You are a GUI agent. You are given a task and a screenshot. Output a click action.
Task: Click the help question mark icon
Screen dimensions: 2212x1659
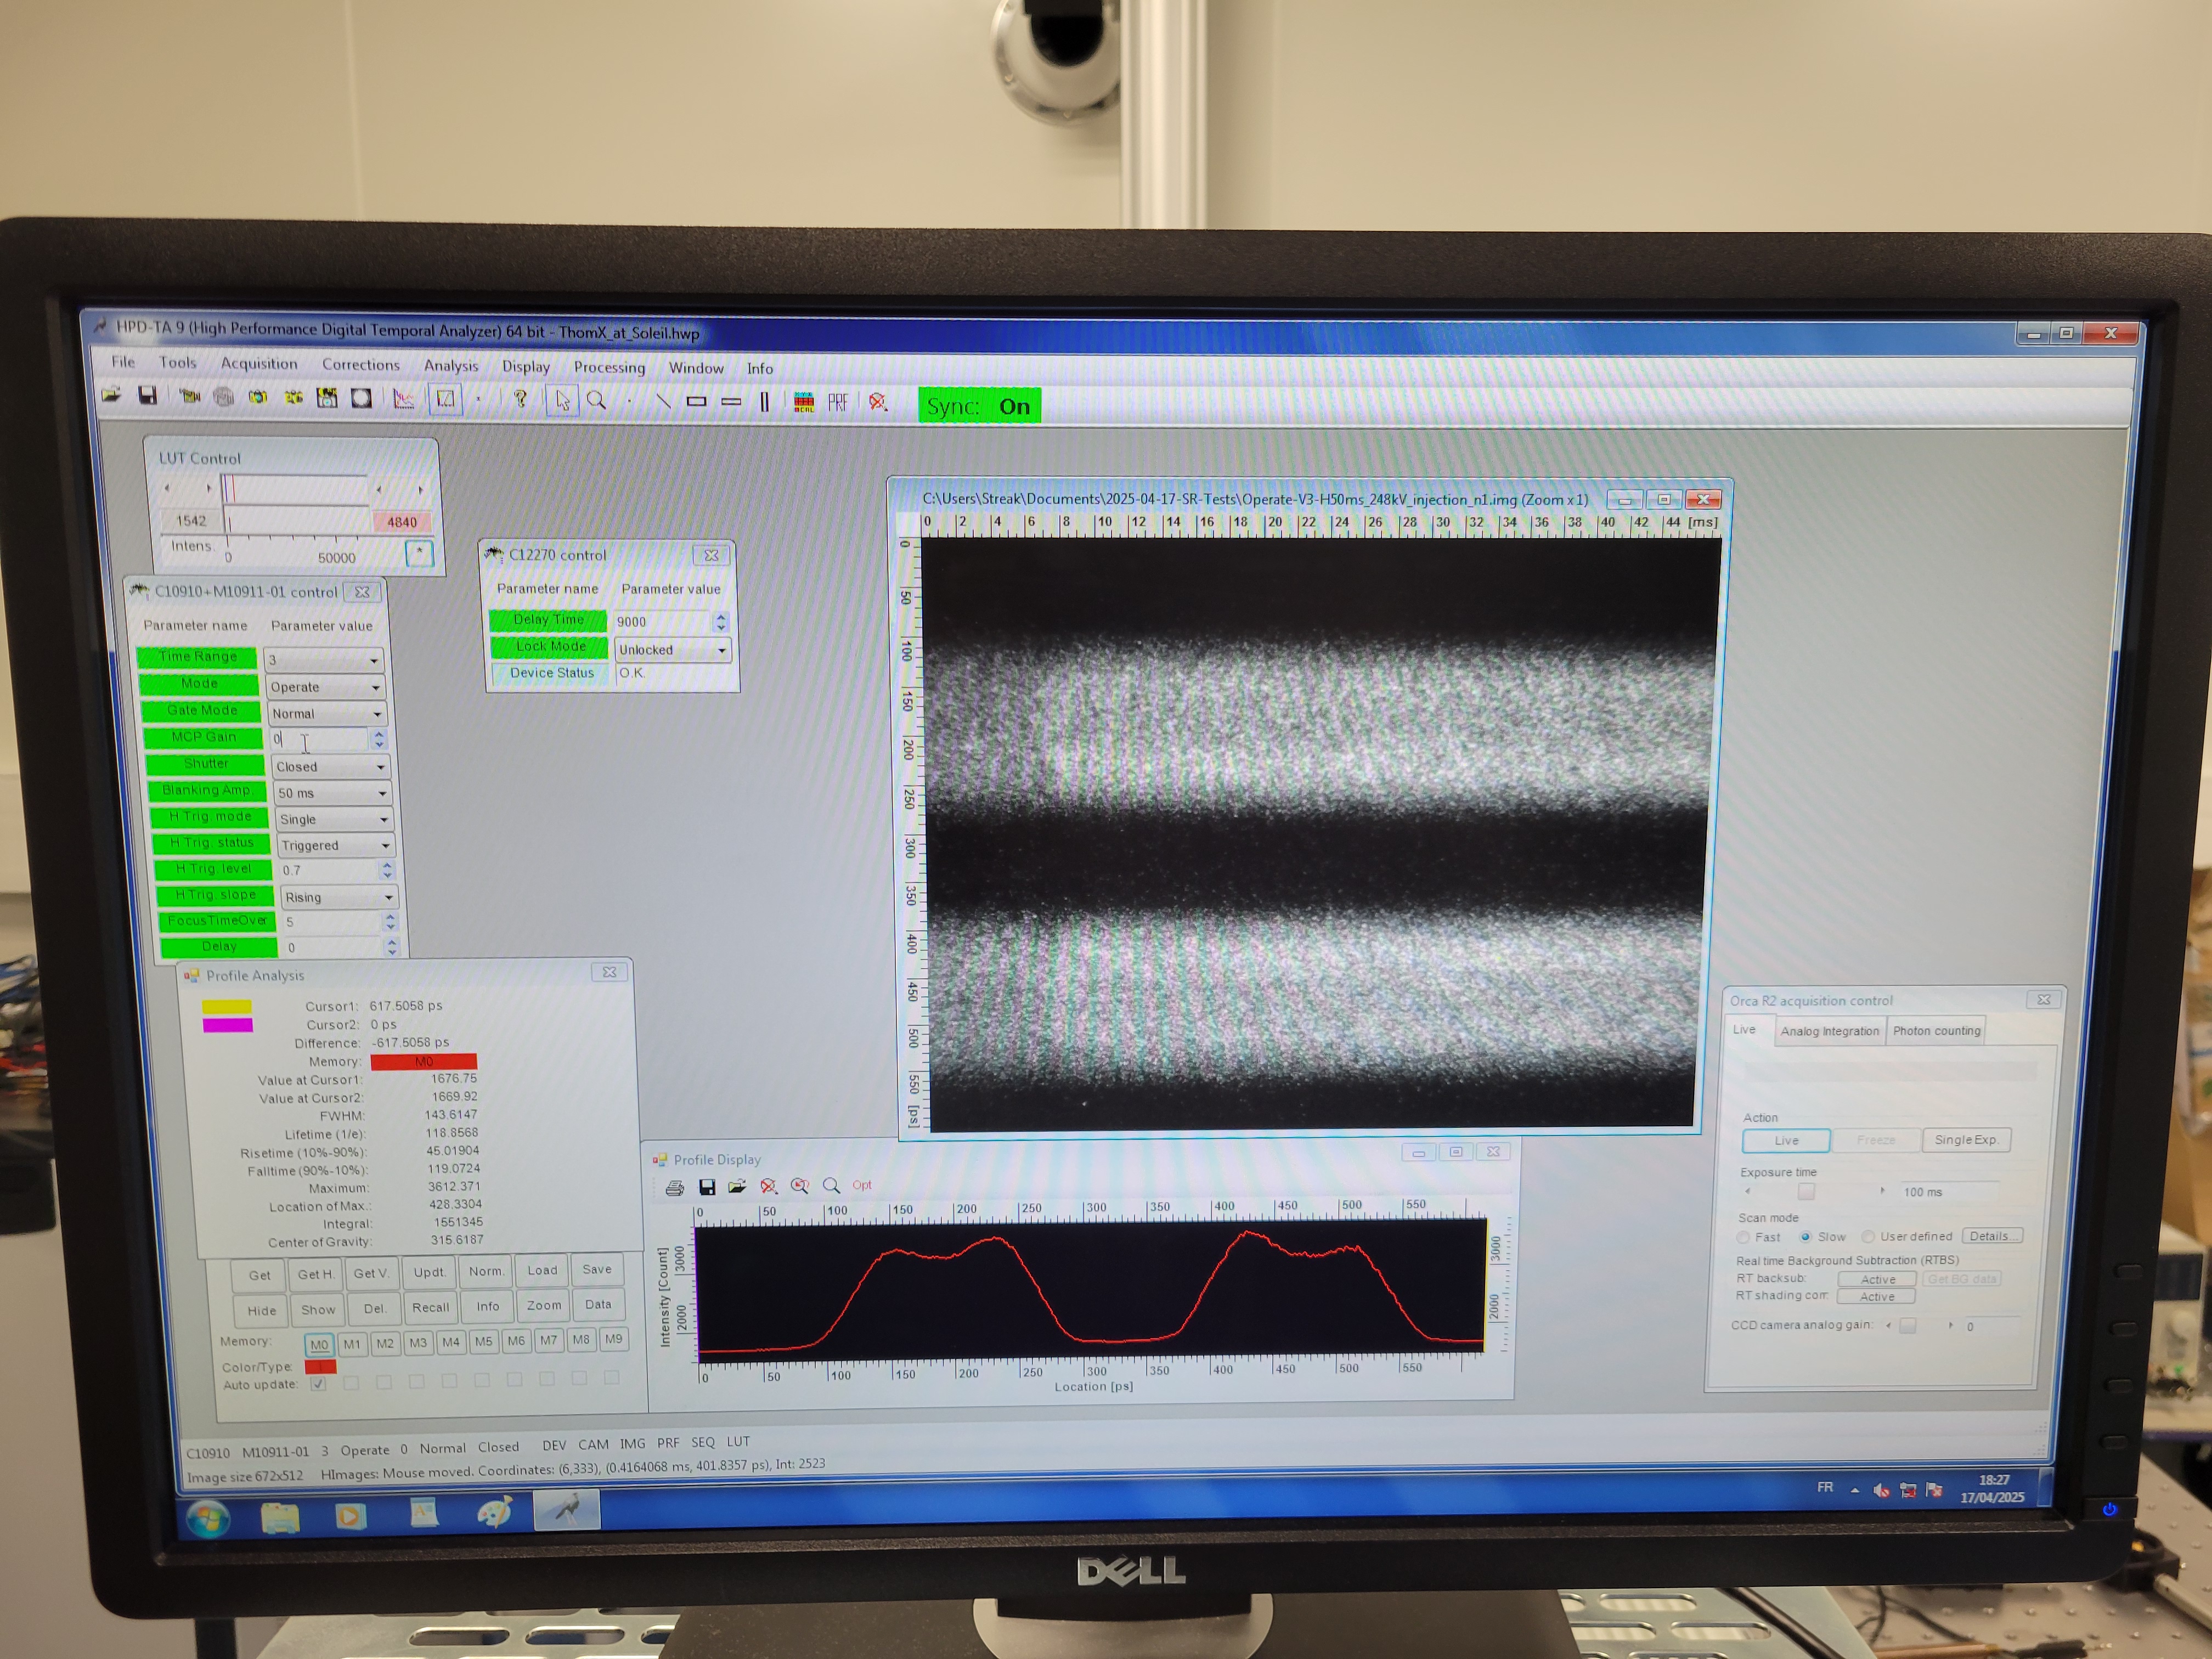520,399
